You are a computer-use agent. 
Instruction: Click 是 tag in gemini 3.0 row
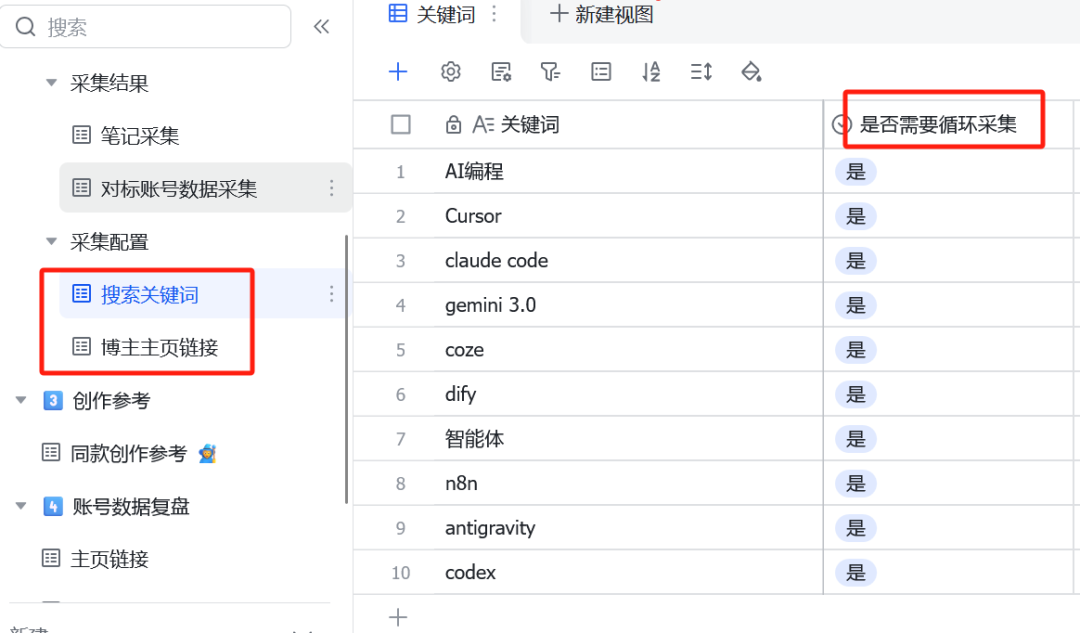[855, 305]
